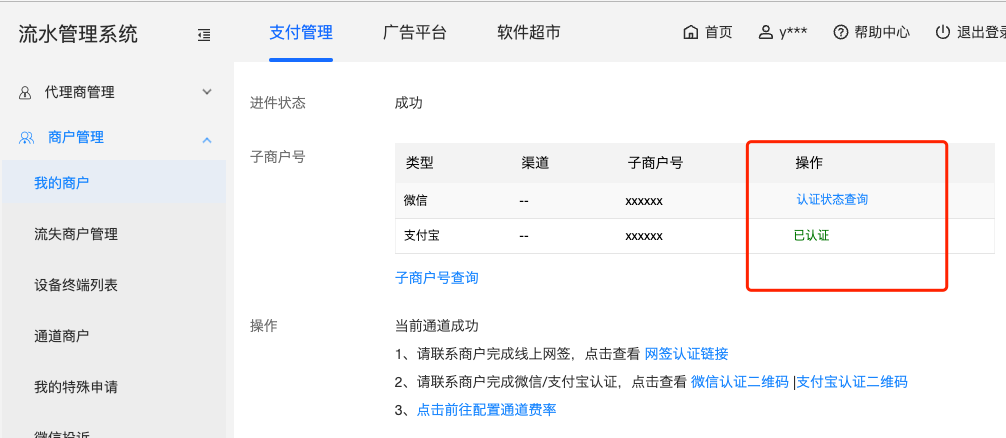
Task: Click 退出登录 to log out
Action: tap(981, 32)
